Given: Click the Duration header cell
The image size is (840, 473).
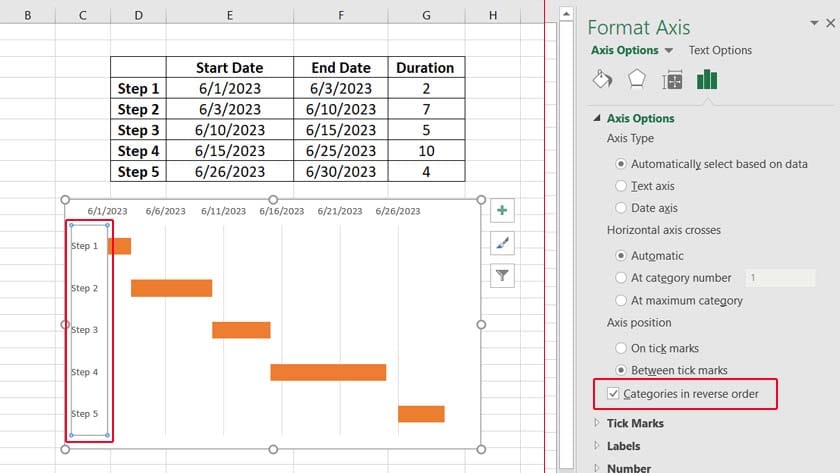Looking at the screenshot, I should coord(426,67).
